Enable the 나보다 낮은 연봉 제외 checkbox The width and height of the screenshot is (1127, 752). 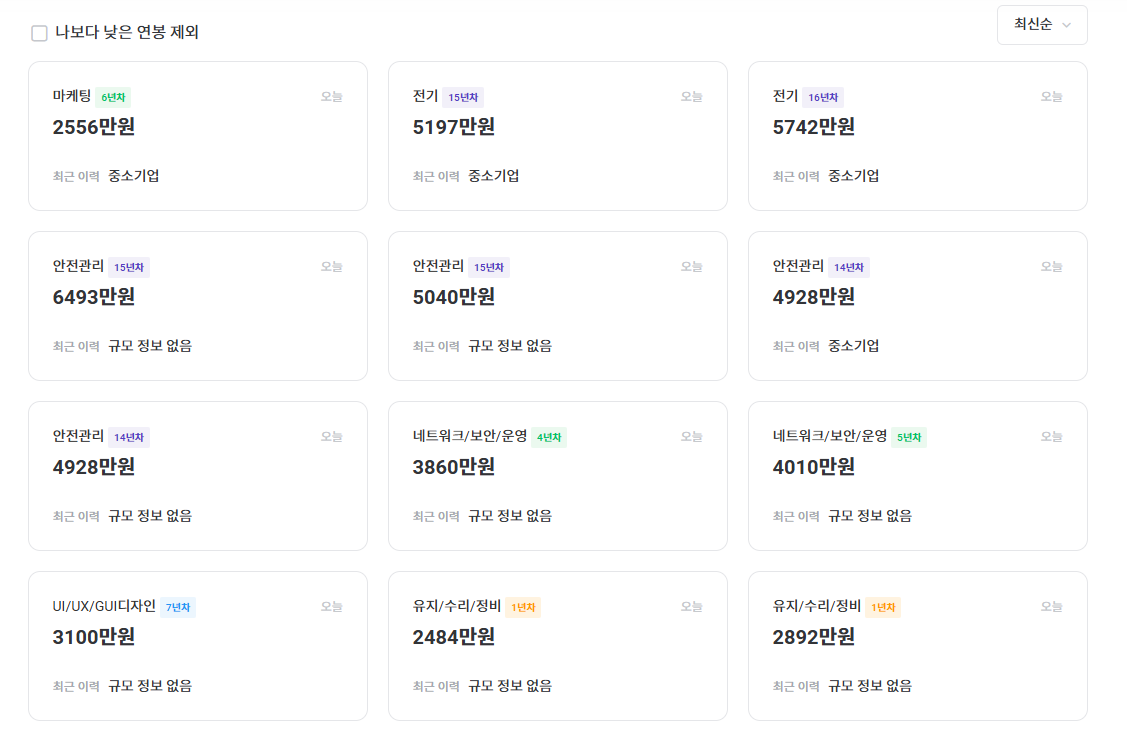point(39,33)
